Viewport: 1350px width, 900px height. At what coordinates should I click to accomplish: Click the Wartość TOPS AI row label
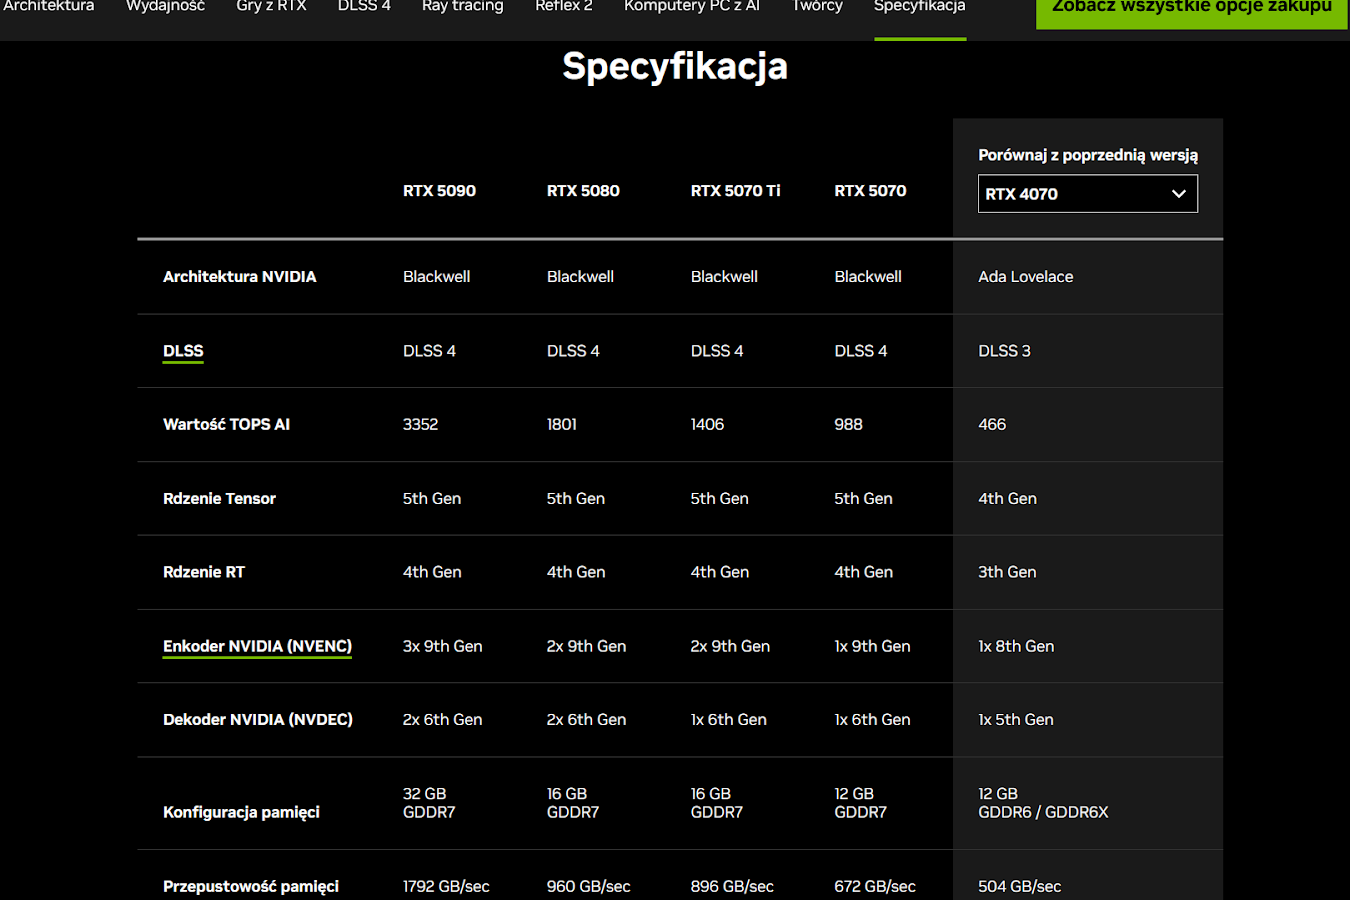pos(227,424)
